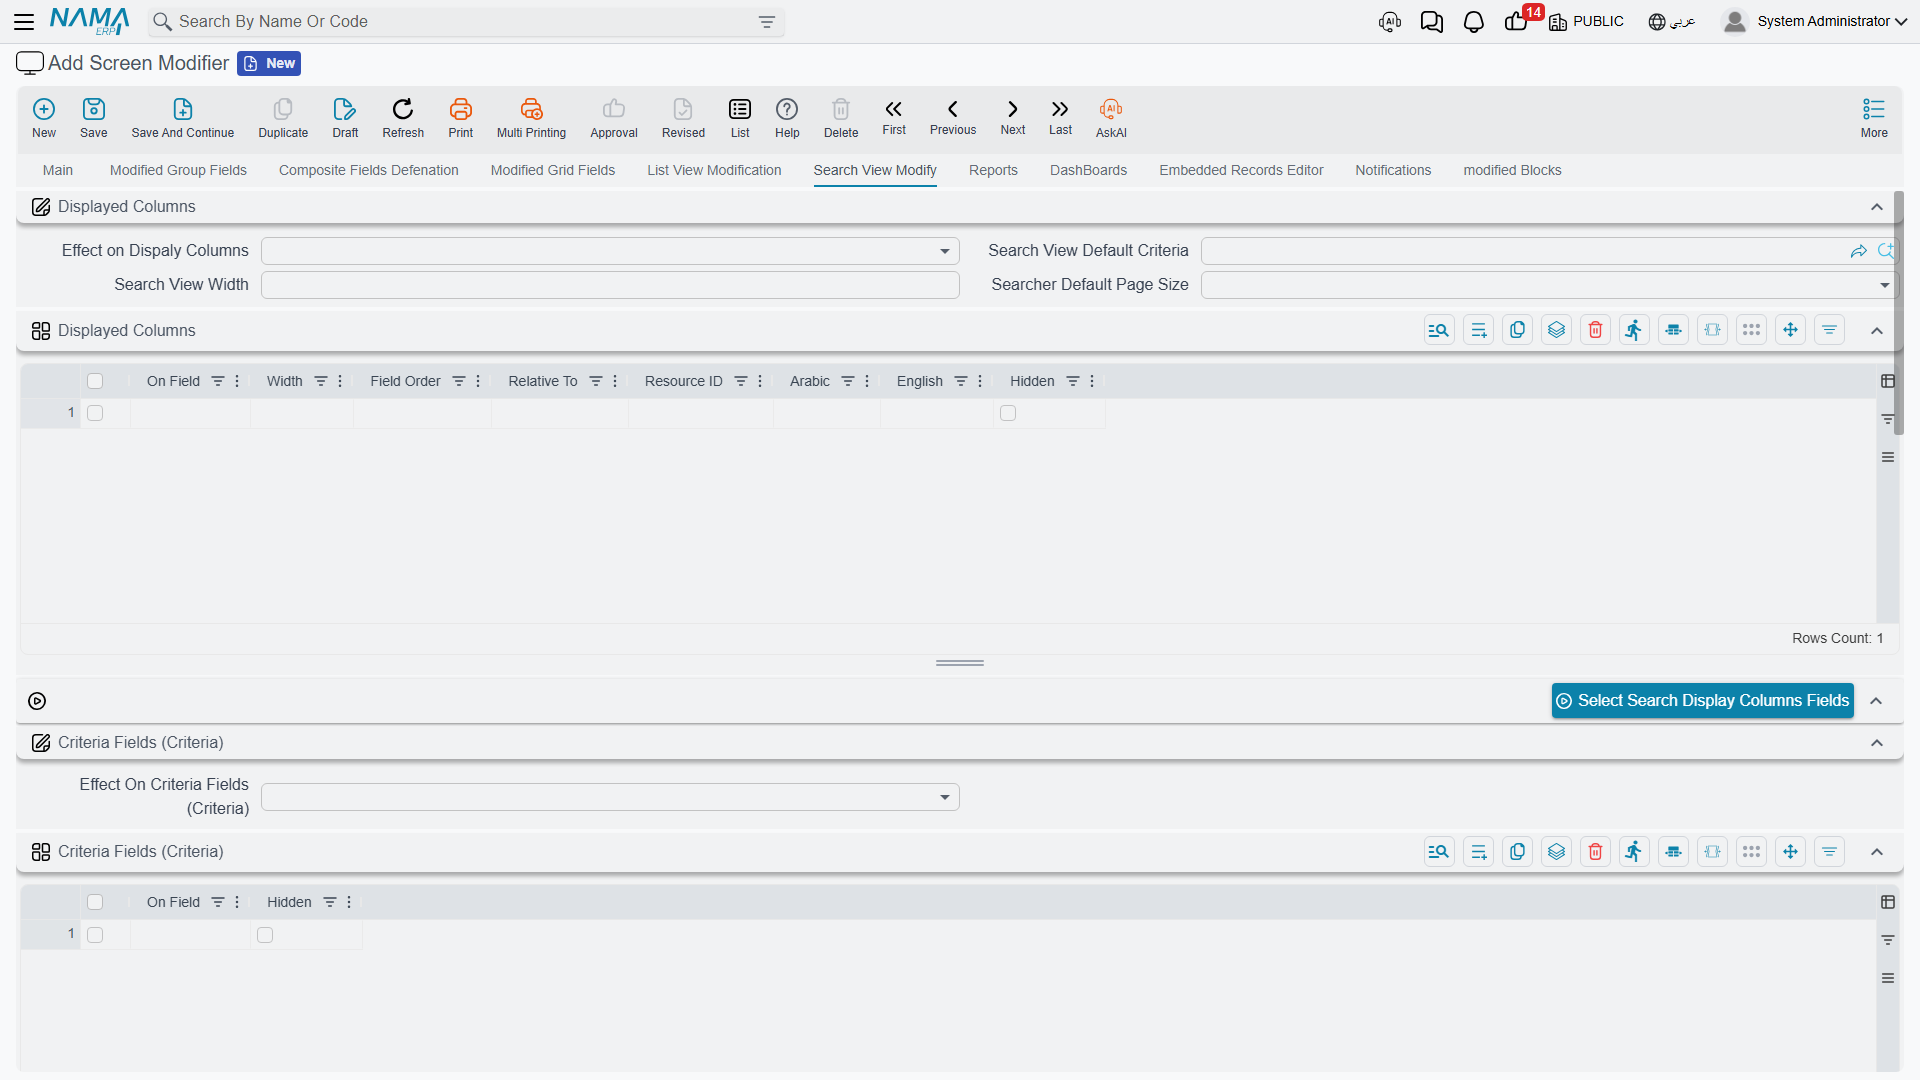The width and height of the screenshot is (1920, 1080).
Task: Switch to Composite Fields Defenation tab
Action: pos(369,170)
